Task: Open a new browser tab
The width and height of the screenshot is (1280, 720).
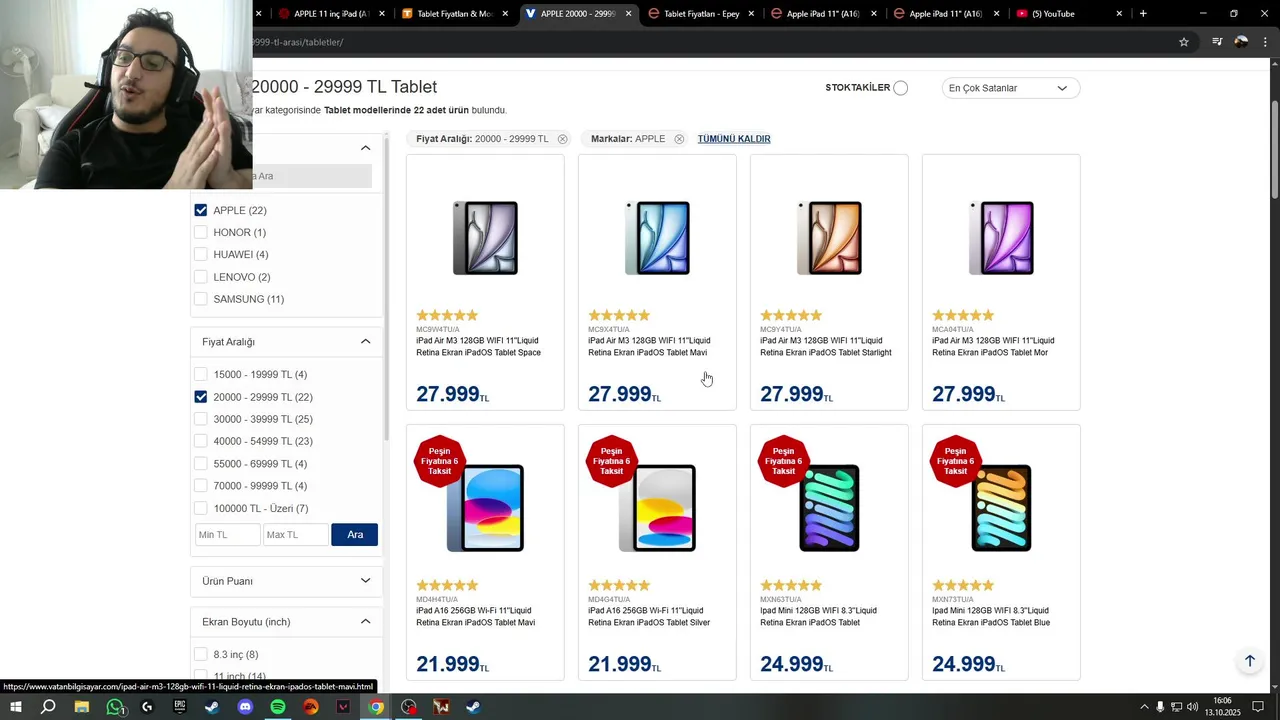Action: coord(1143,13)
